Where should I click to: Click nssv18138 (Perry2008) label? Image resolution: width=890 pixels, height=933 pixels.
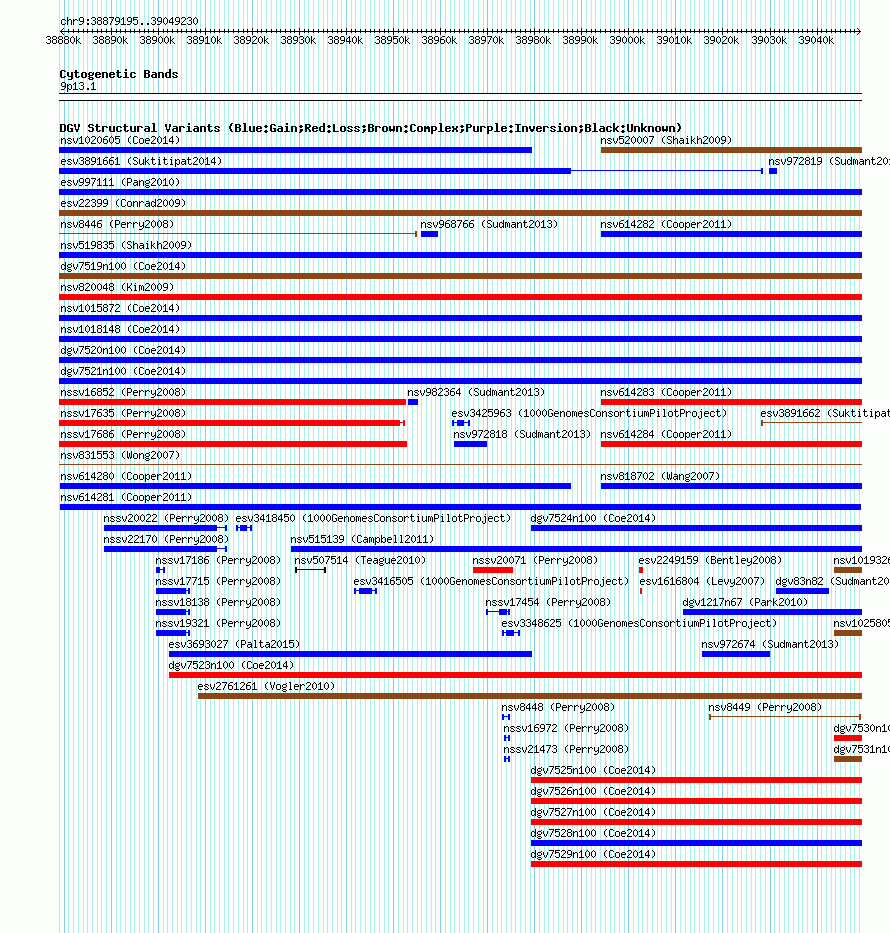pos(218,603)
